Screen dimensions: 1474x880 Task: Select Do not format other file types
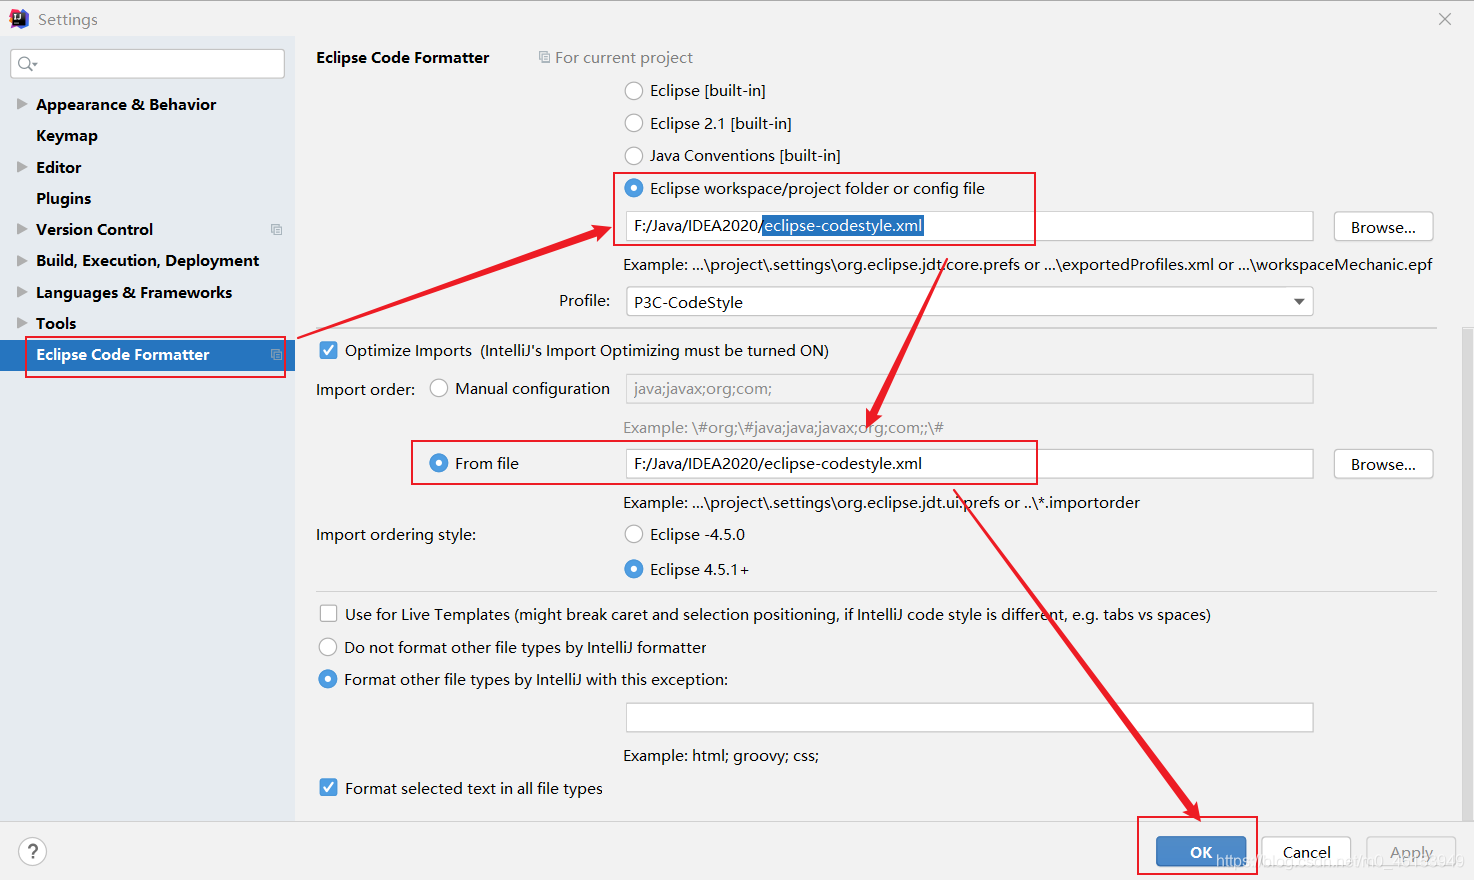(328, 647)
